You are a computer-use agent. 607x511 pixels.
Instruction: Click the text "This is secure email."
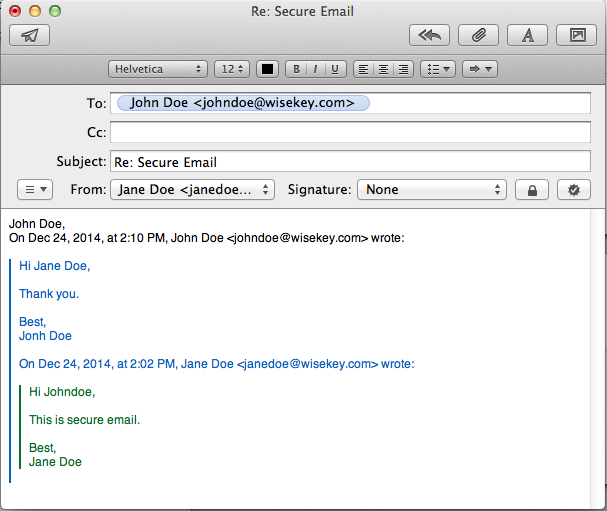coord(84,420)
